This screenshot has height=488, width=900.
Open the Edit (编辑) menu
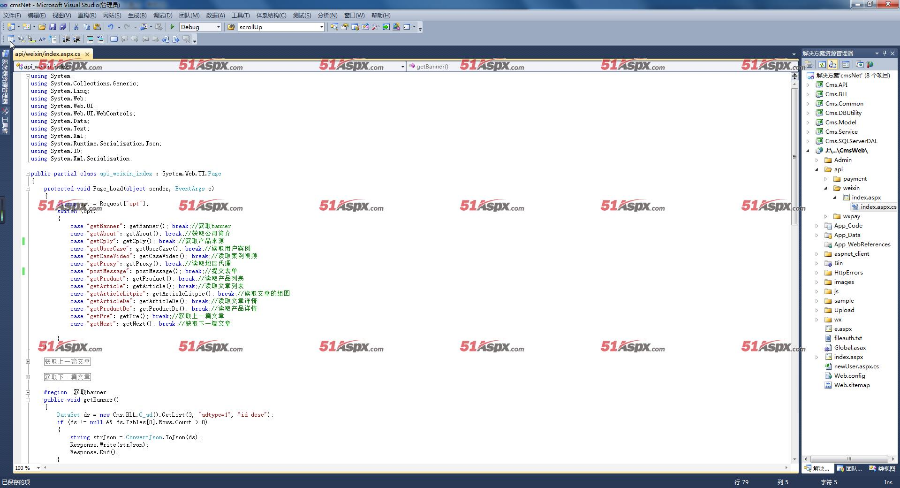point(37,16)
